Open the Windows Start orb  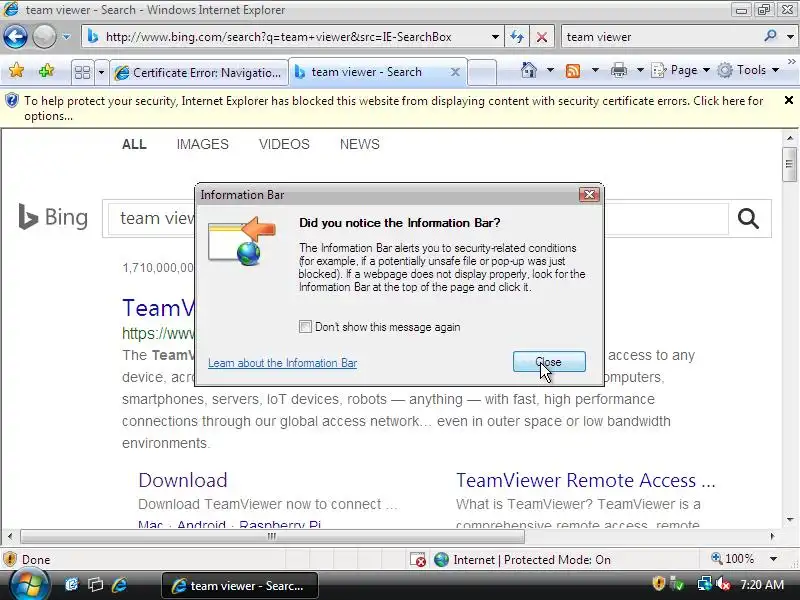click(x=29, y=585)
